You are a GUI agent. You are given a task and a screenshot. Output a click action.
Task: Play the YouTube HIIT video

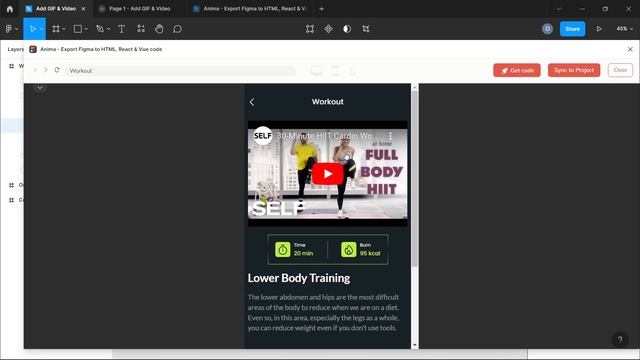(327, 174)
